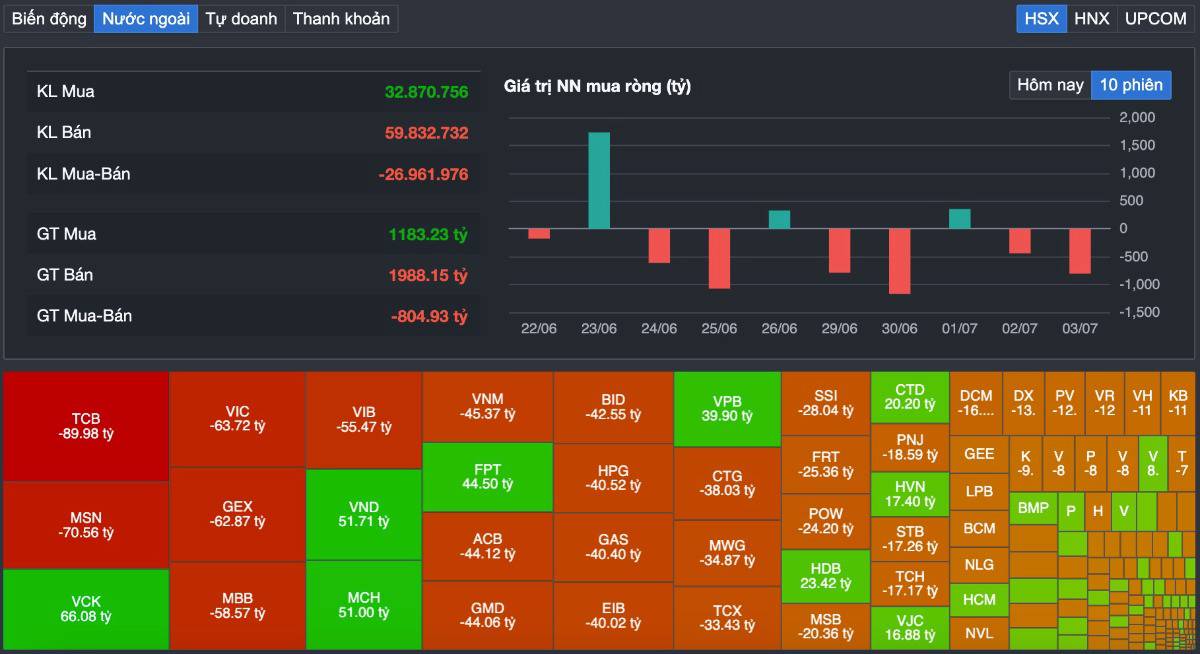Click the SSI -28.04 tỷ tile
This screenshot has height=654, width=1200.
tap(825, 404)
